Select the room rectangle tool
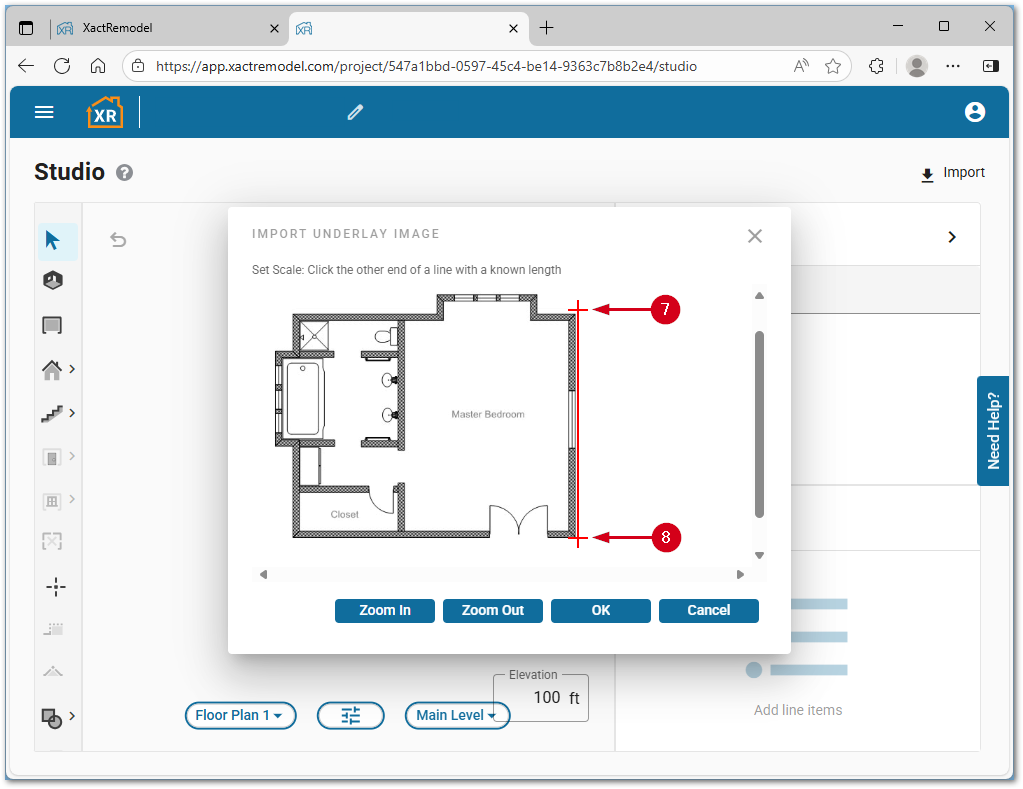 tap(53, 325)
